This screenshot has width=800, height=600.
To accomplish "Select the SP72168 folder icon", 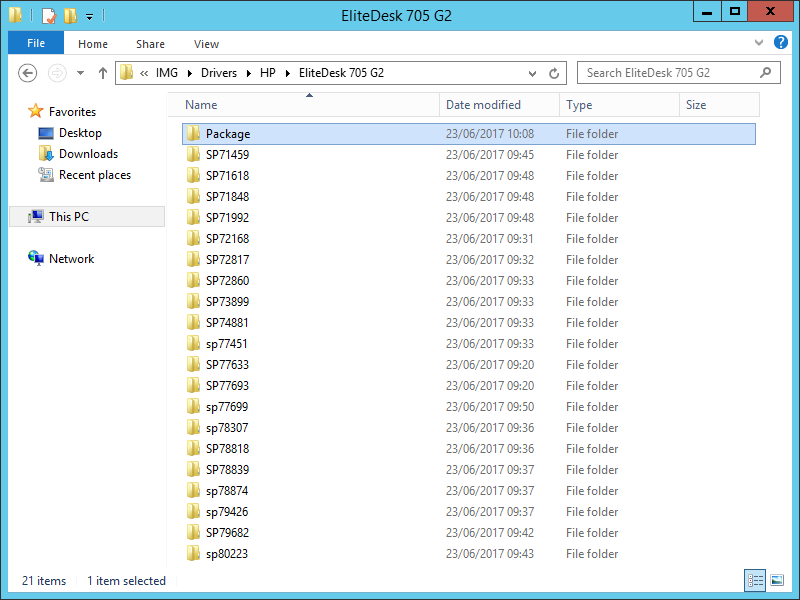I will (x=193, y=238).
